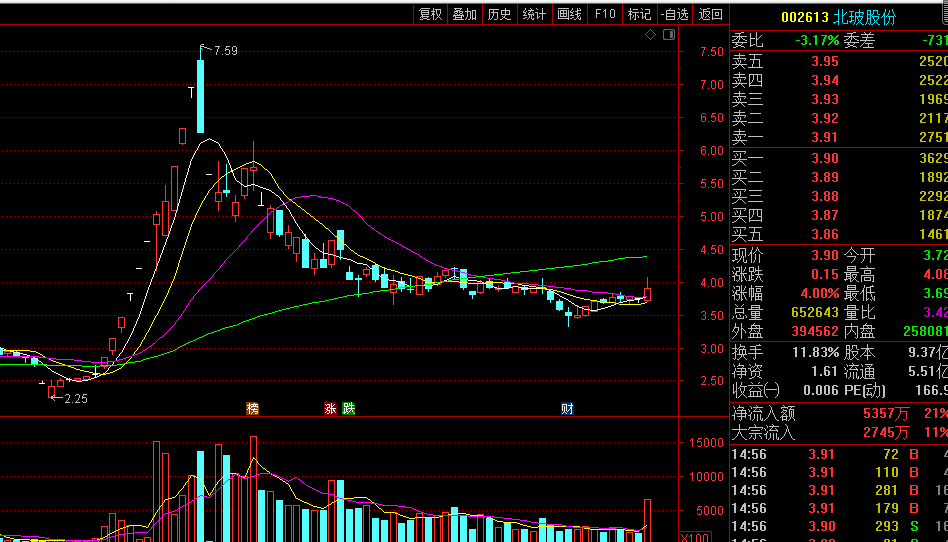The width and height of the screenshot is (948, 542).
Task: Click the 换手 value 11.83%
Action: (x=816, y=351)
